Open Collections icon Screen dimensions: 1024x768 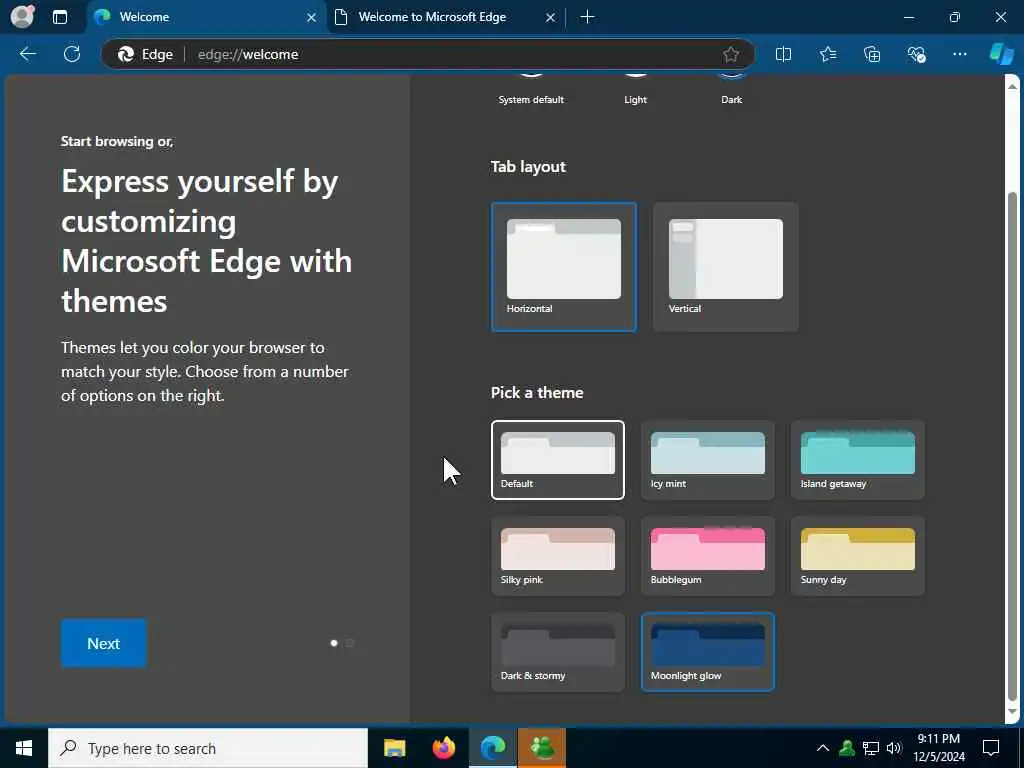coord(872,54)
